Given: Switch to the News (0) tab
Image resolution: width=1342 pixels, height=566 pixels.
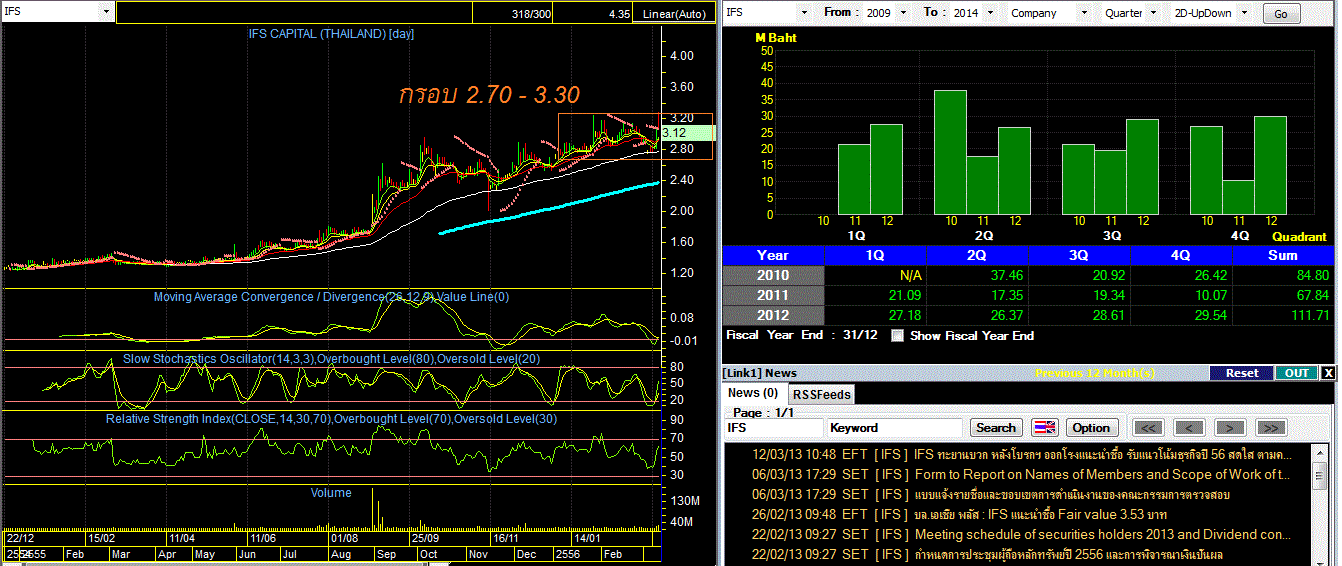Looking at the screenshot, I should click(x=753, y=394).
